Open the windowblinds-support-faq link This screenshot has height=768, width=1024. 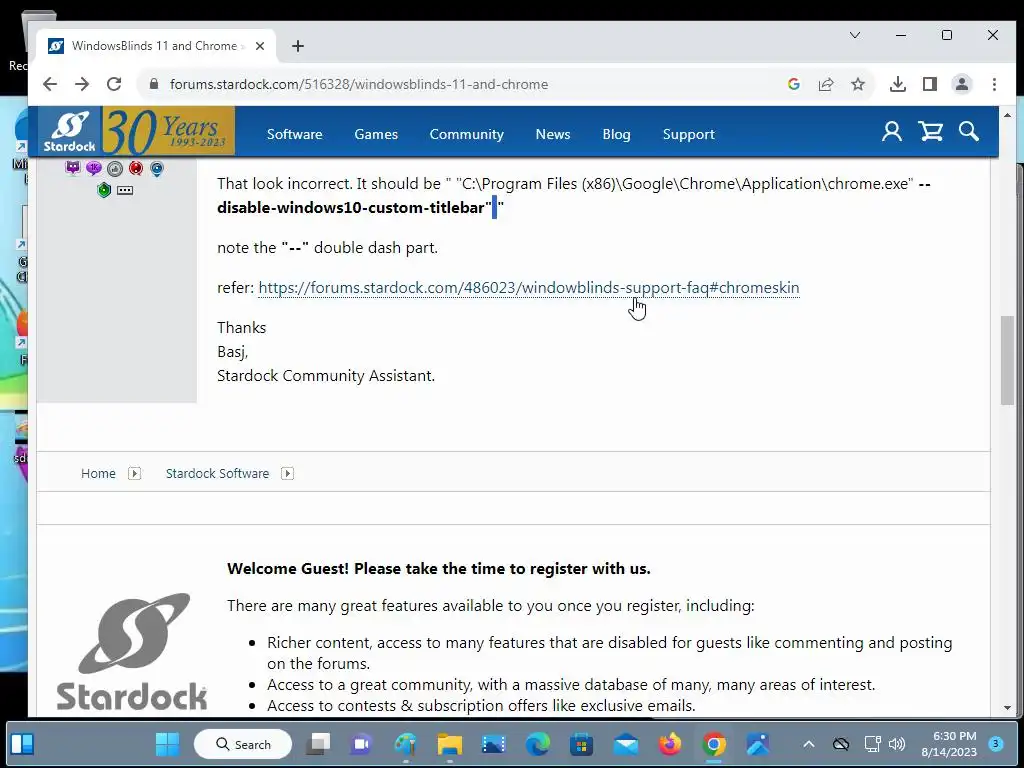click(529, 287)
